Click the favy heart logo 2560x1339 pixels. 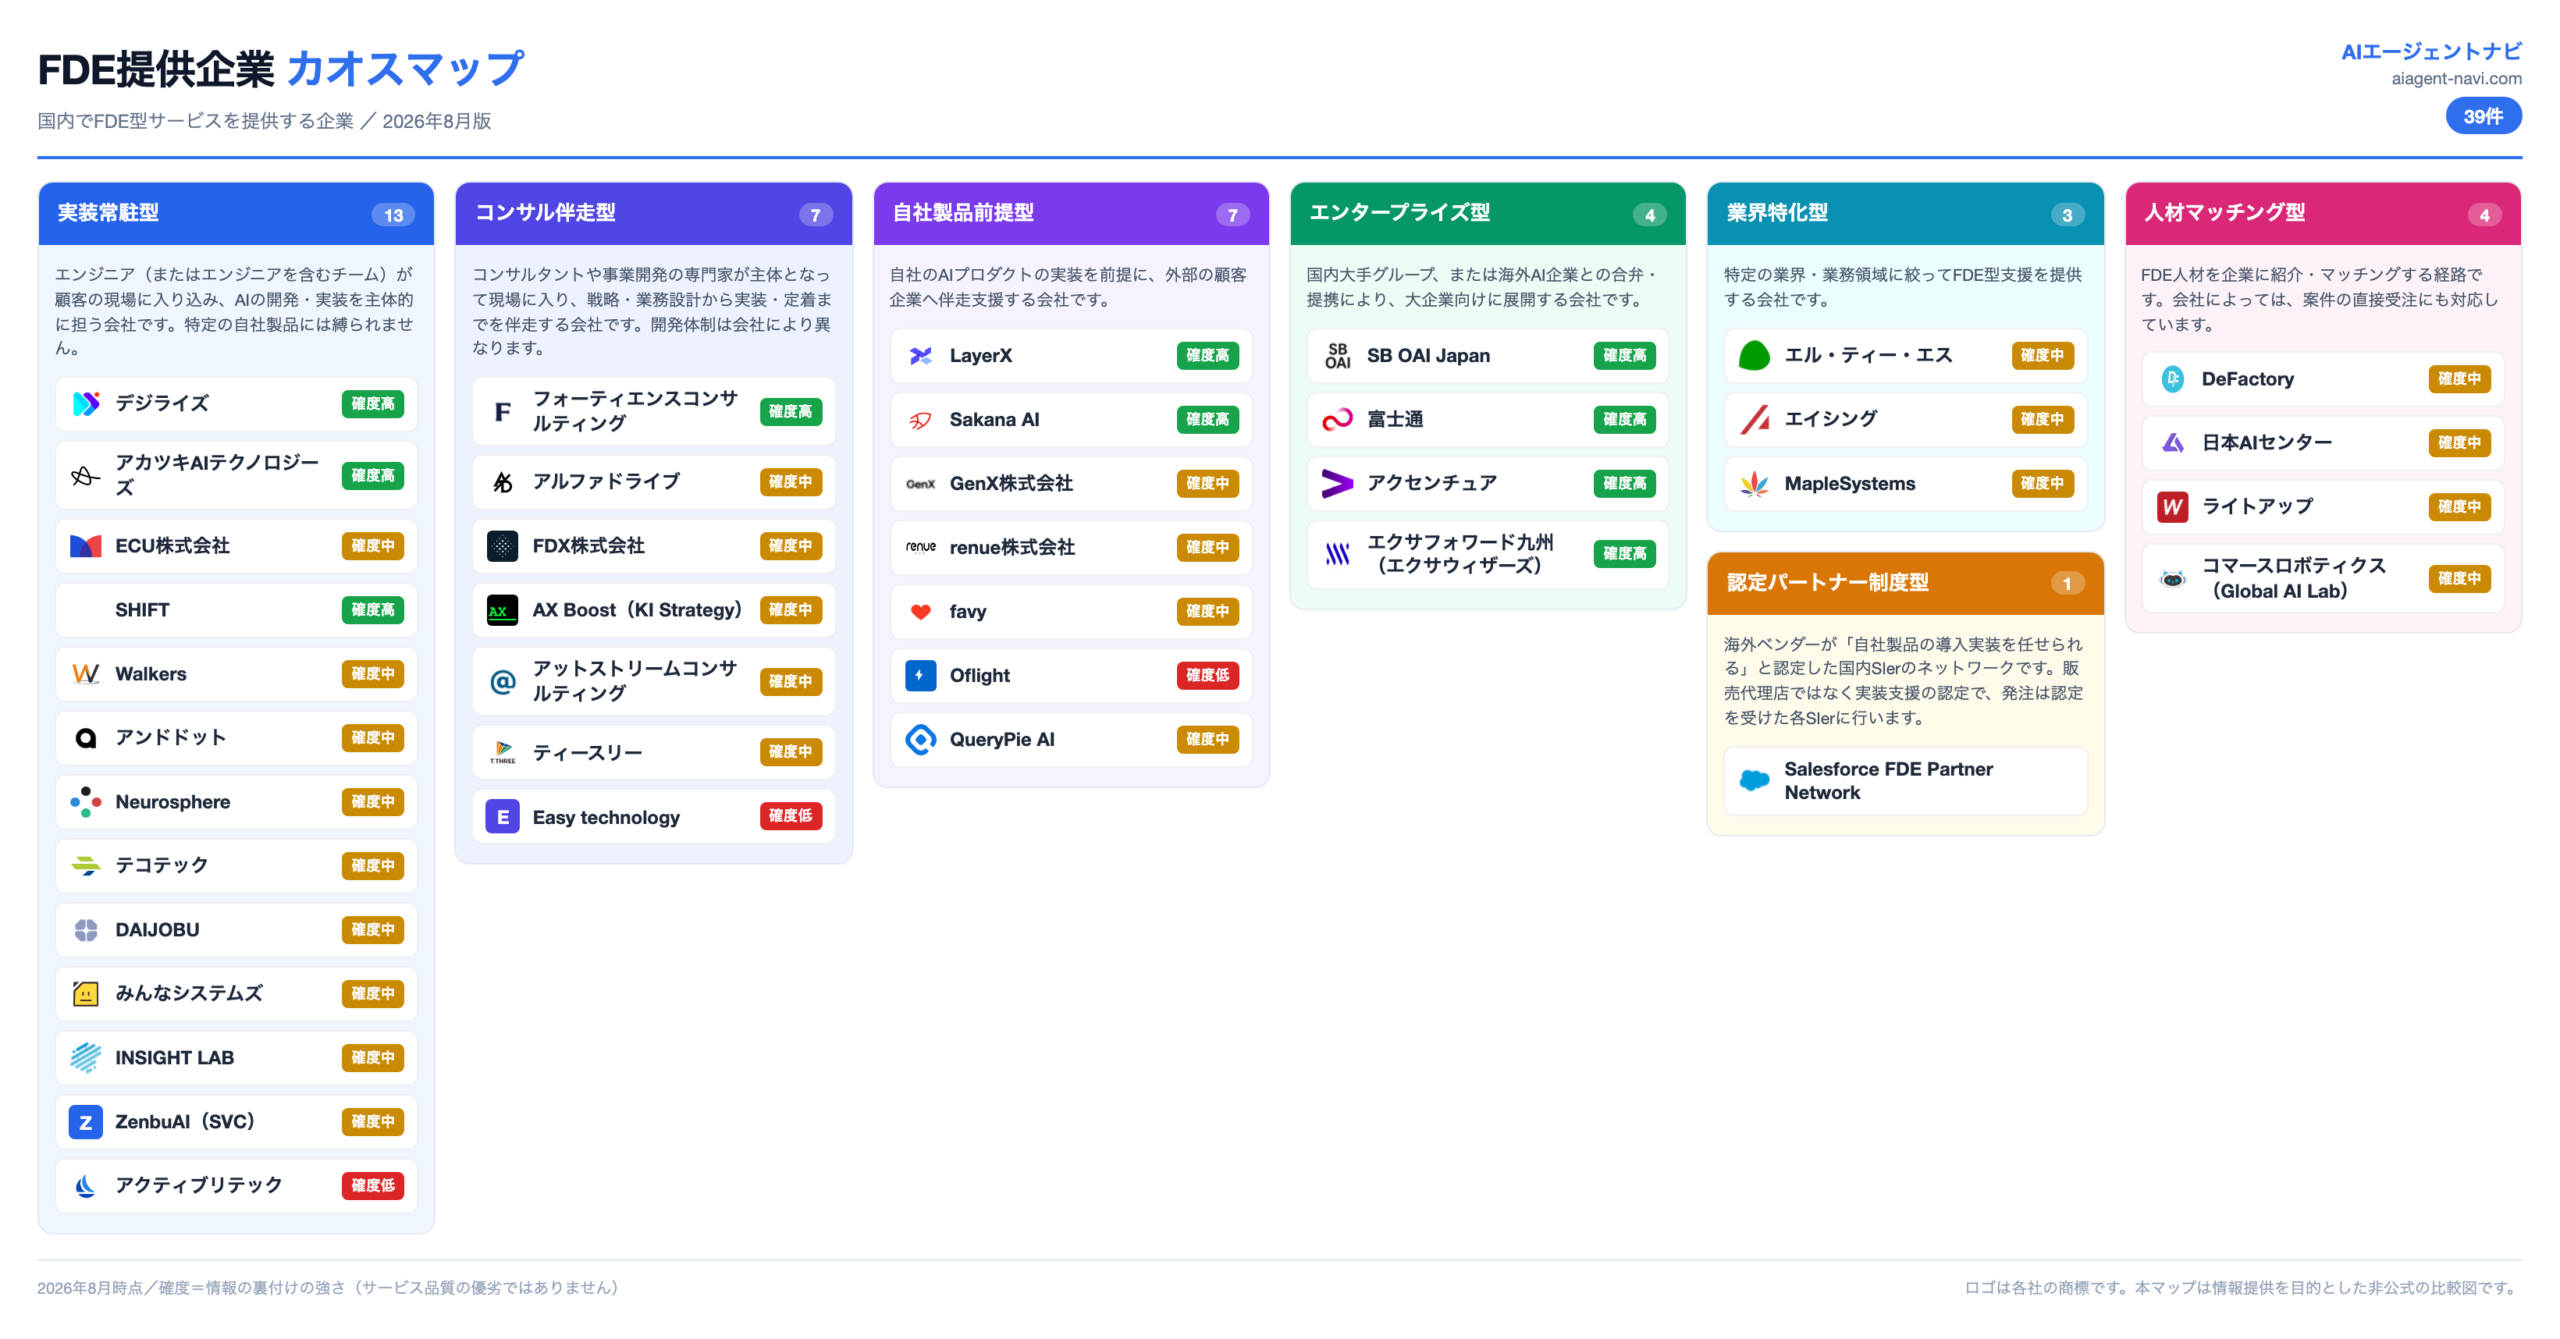coord(921,612)
